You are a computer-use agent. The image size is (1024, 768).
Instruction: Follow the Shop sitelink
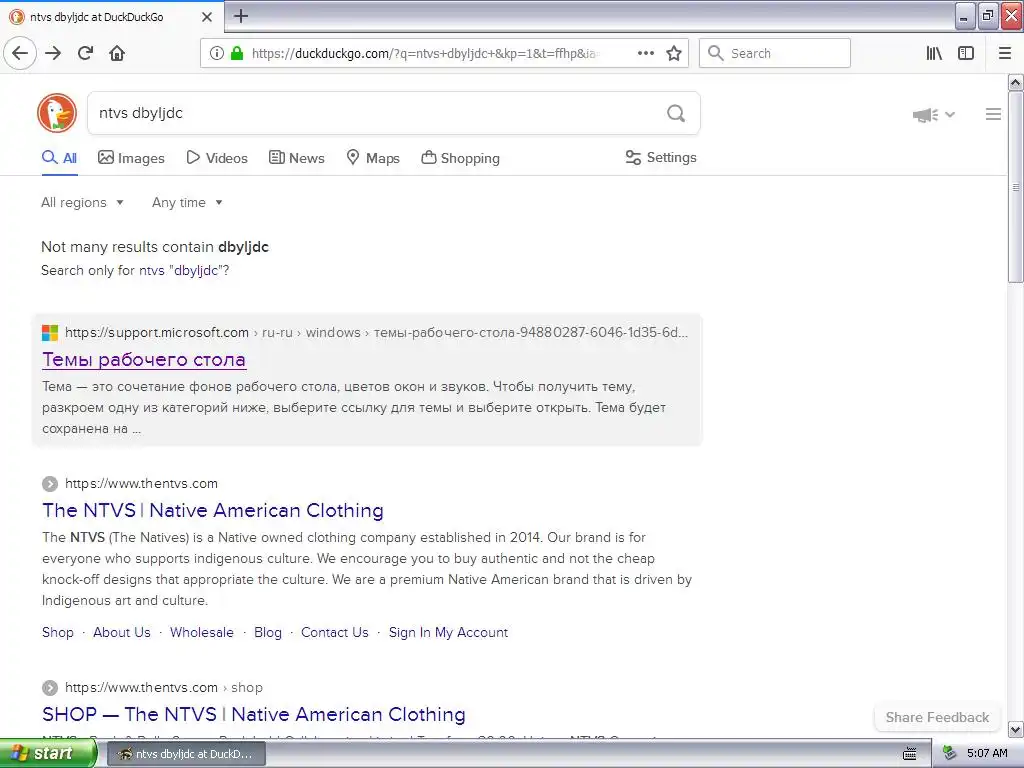pyautogui.click(x=57, y=632)
